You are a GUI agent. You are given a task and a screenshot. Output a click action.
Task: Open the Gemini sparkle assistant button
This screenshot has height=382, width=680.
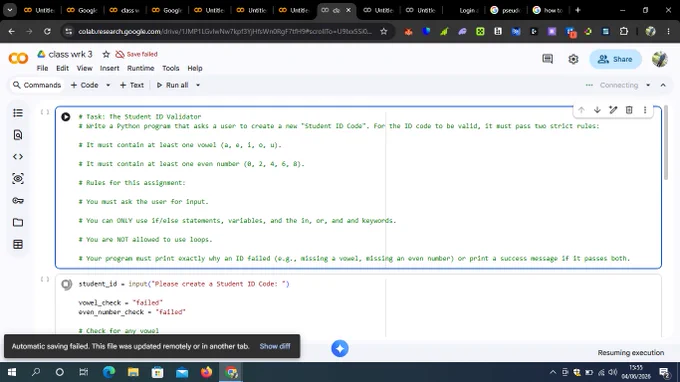(x=340, y=348)
